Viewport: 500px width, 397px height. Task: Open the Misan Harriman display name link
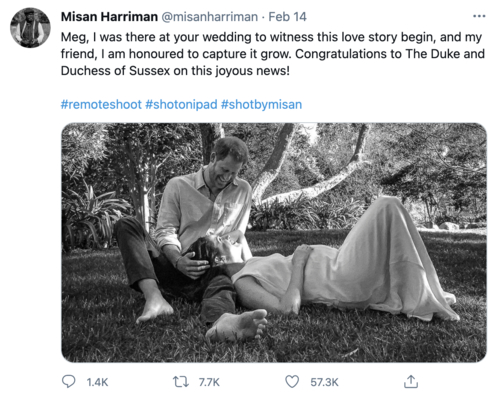[x=109, y=17]
